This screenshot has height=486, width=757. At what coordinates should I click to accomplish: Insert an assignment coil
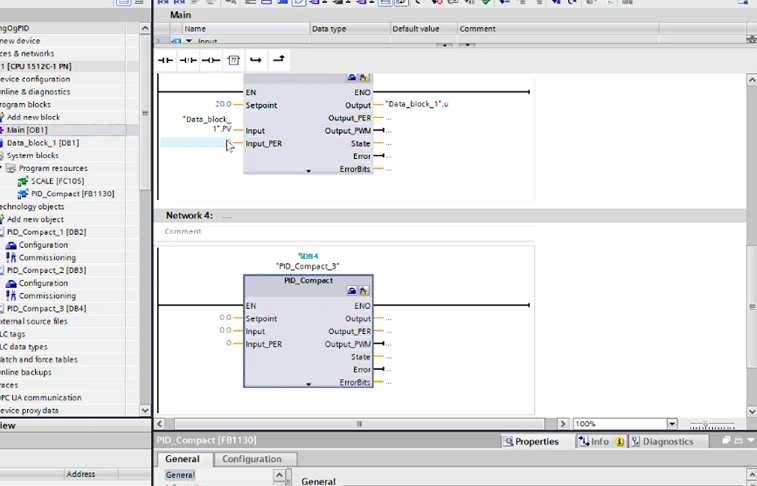211,60
